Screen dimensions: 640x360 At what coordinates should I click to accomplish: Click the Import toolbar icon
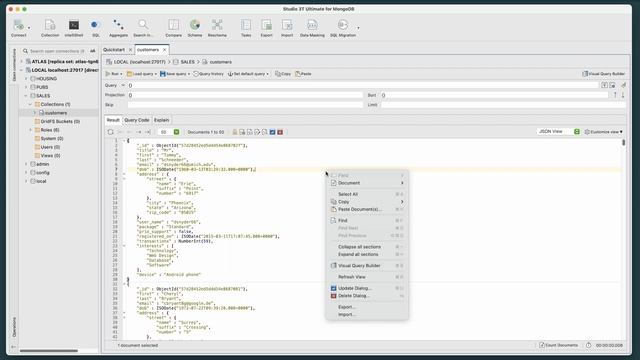287,28
